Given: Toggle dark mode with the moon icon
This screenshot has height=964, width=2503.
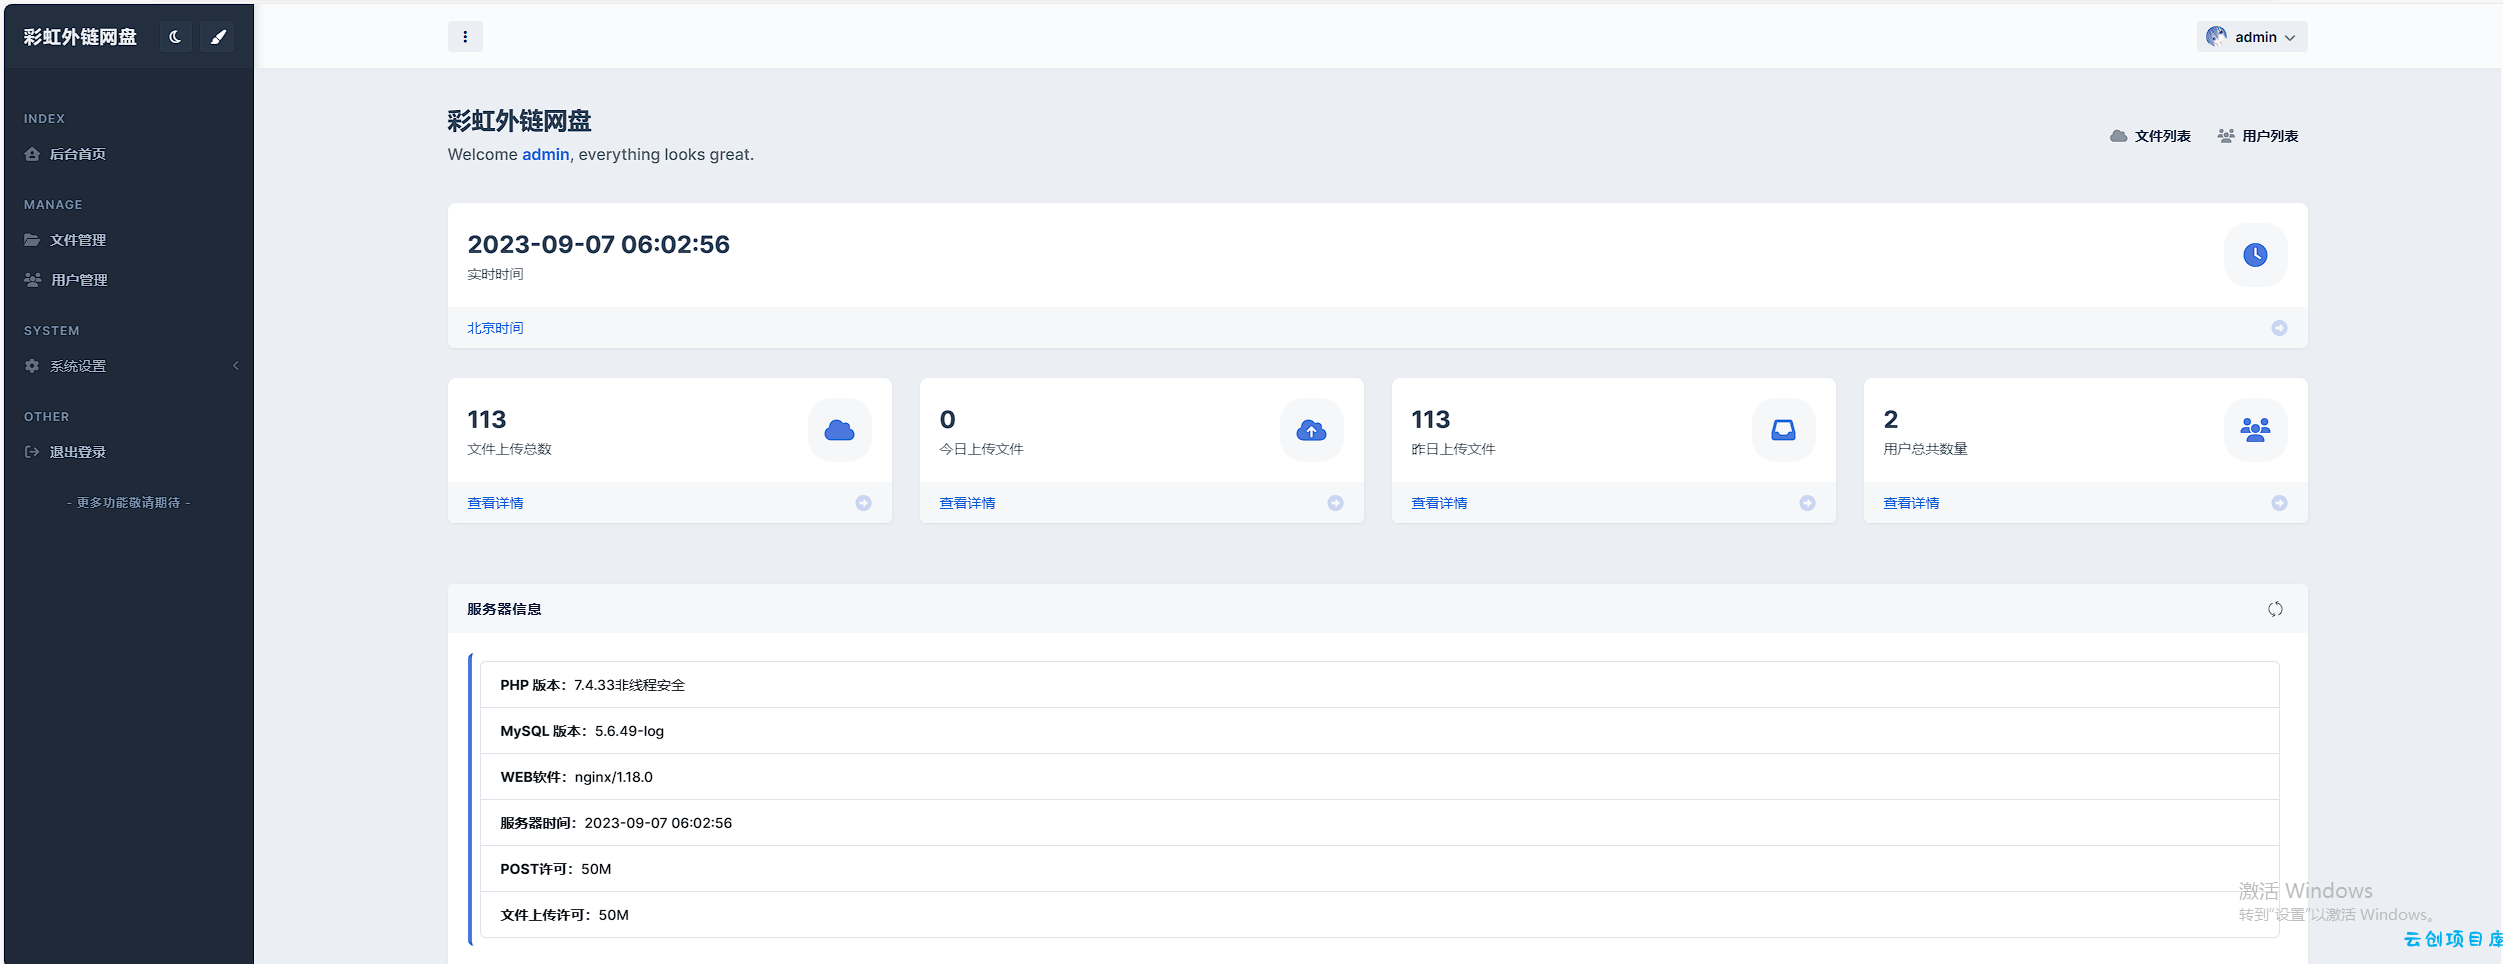Looking at the screenshot, I should pos(176,37).
